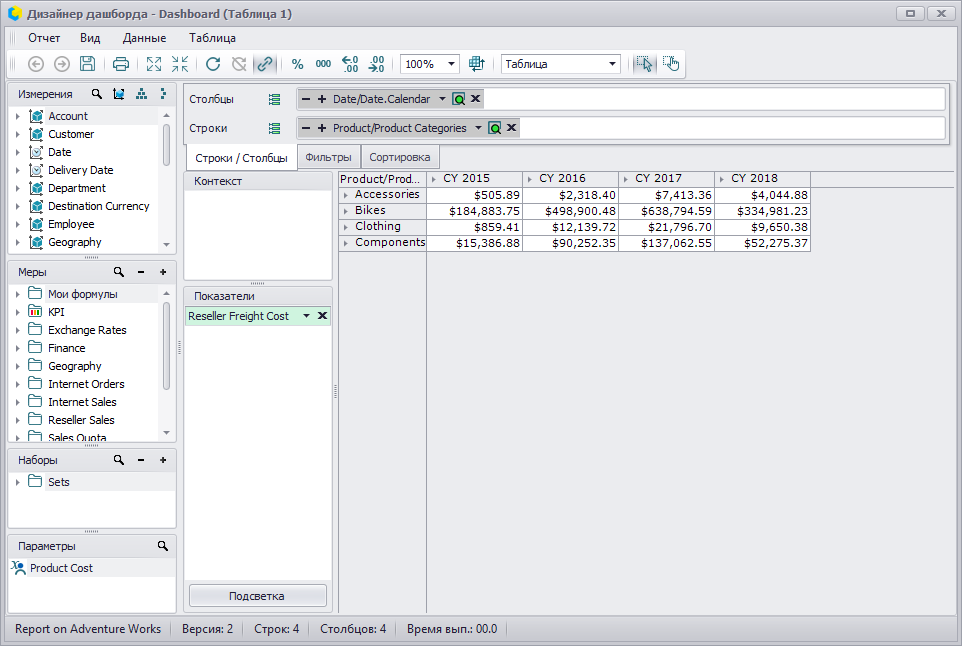962x646 pixels.
Task: Click the second decimal places arrow icon
Action: 376,64
